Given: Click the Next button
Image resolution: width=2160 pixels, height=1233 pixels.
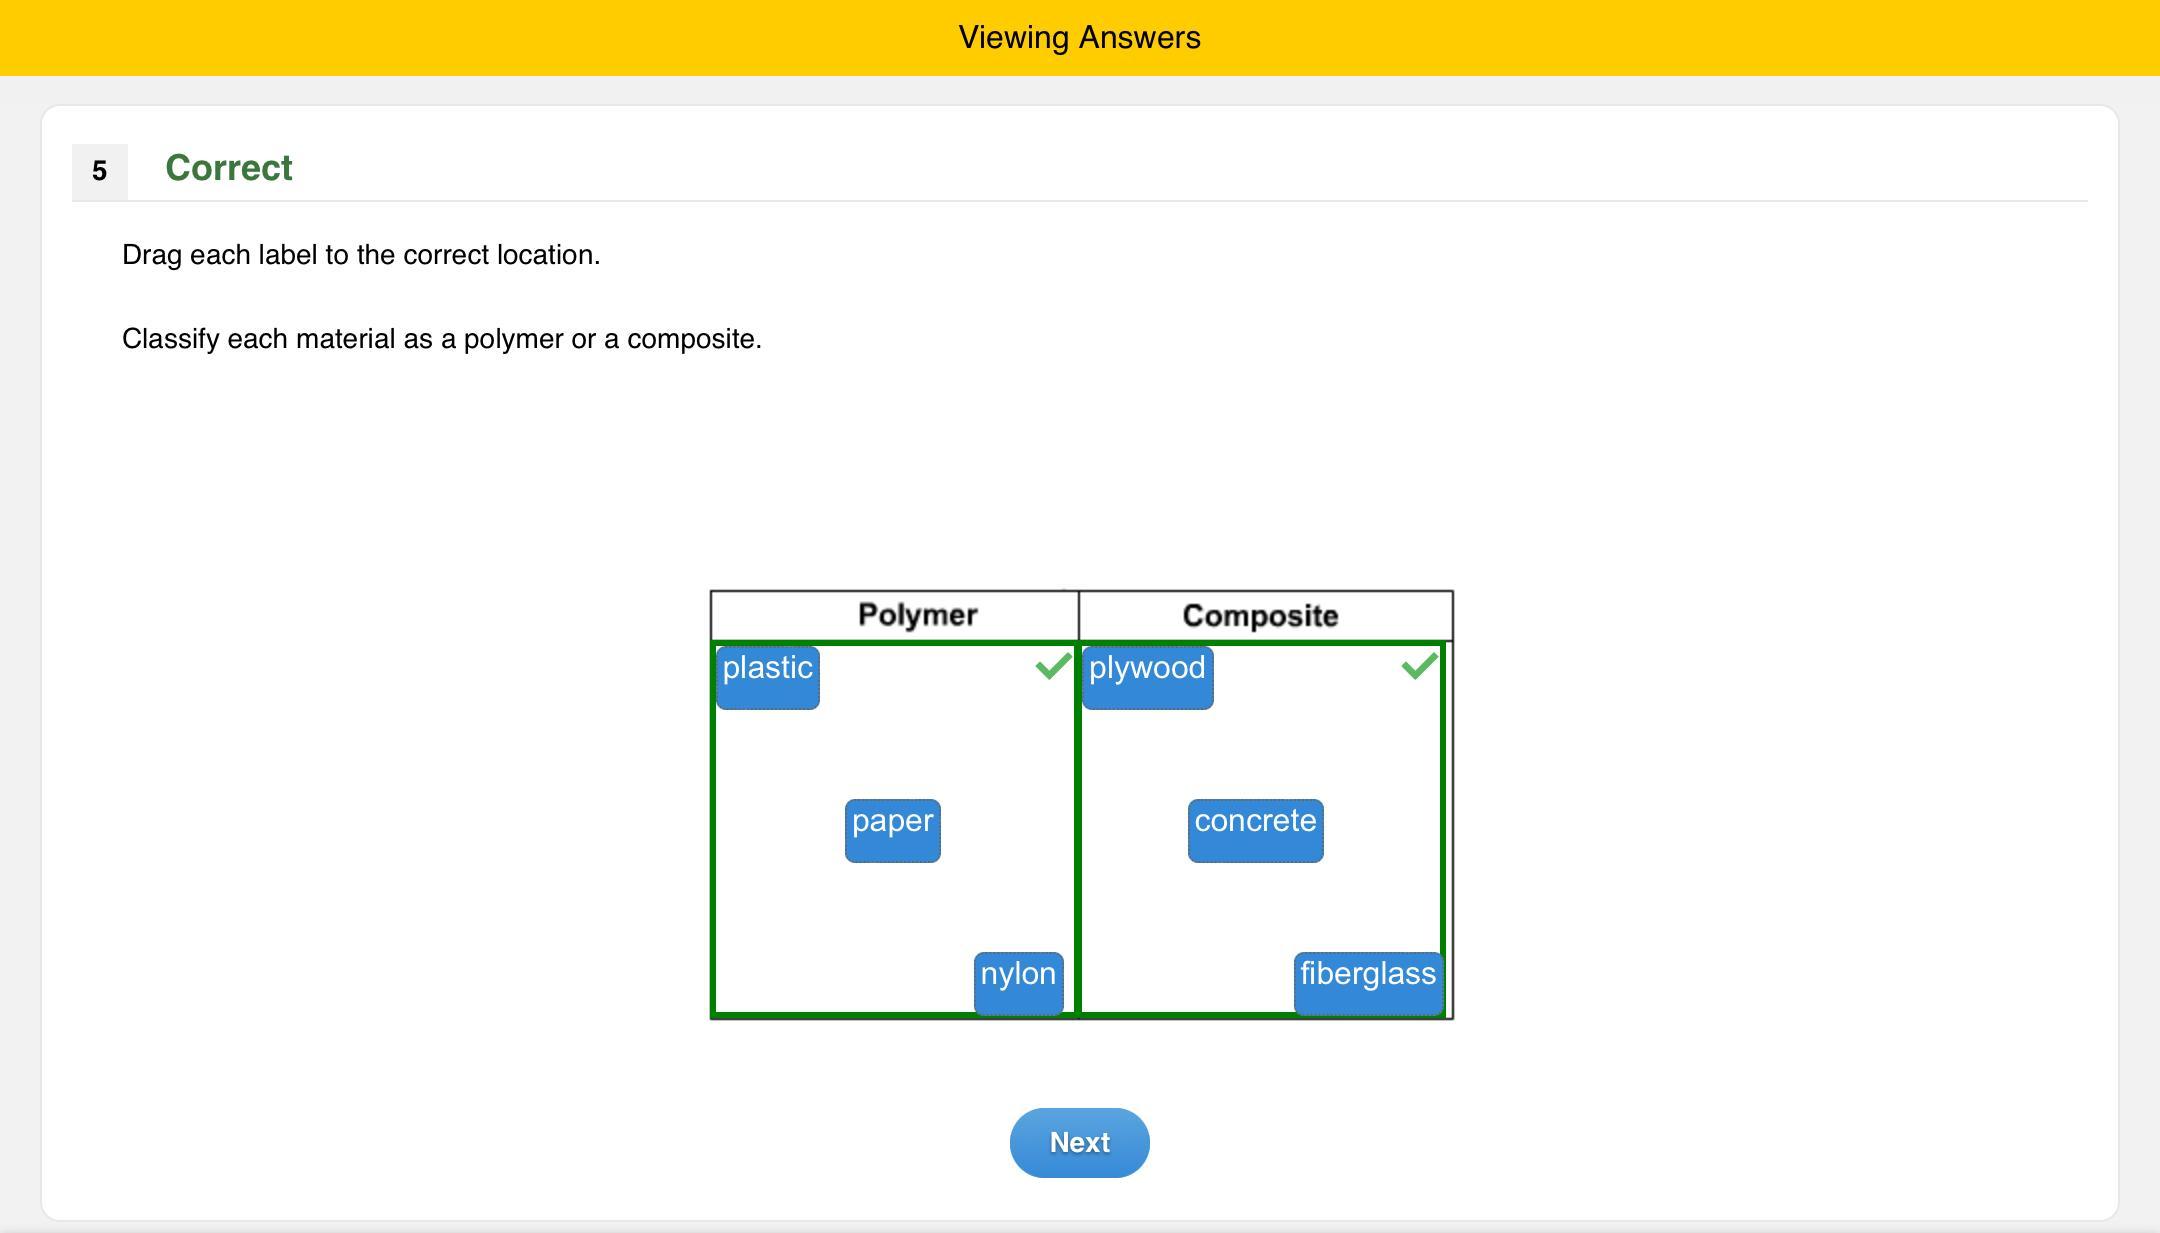Looking at the screenshot, I should pos(1079,1142).
